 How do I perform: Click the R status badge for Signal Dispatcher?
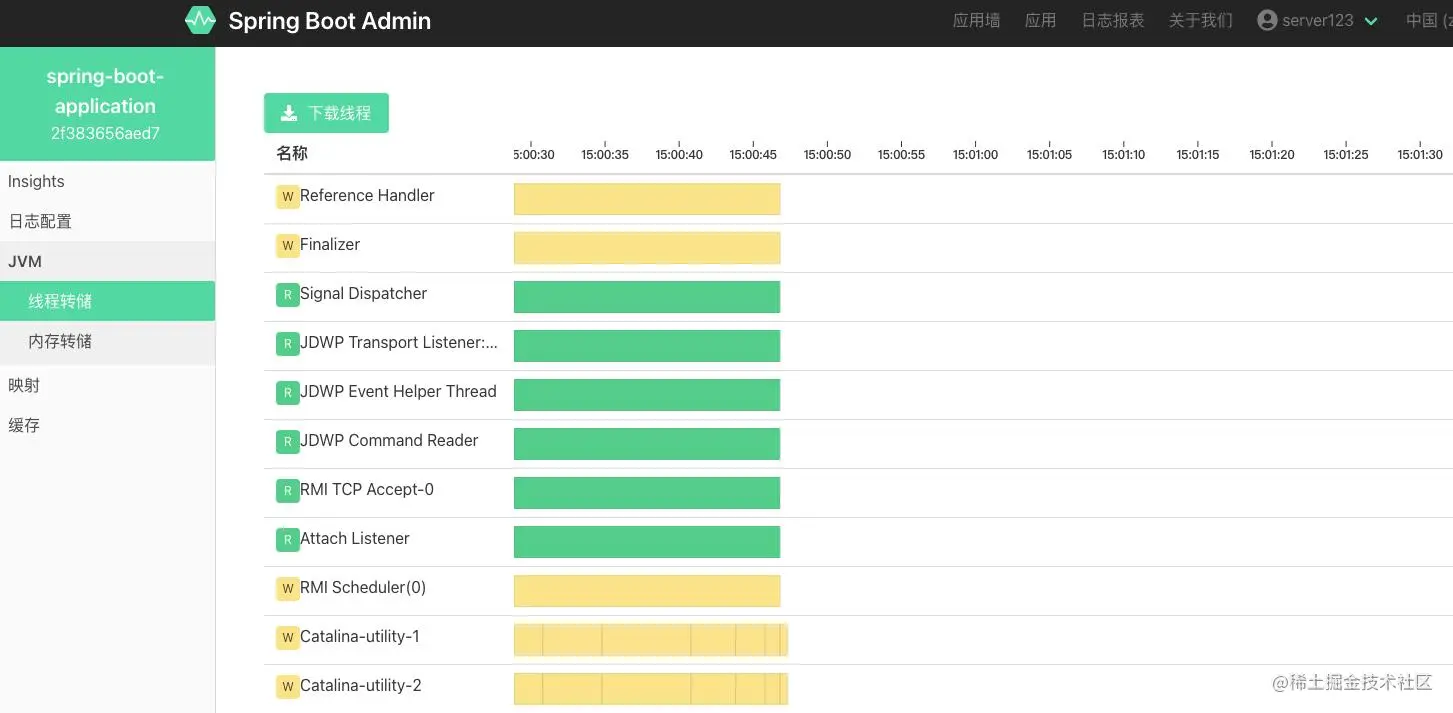288,294
